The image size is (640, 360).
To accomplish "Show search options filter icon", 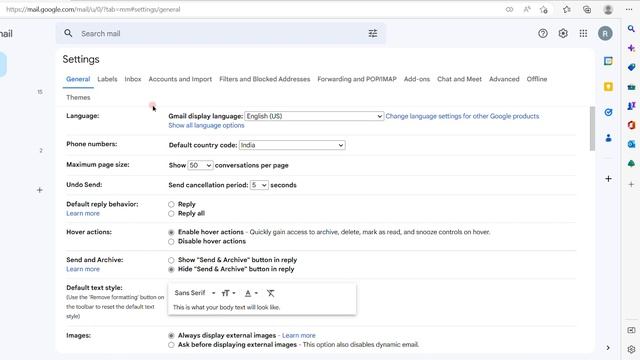I will tap(373, 33).
